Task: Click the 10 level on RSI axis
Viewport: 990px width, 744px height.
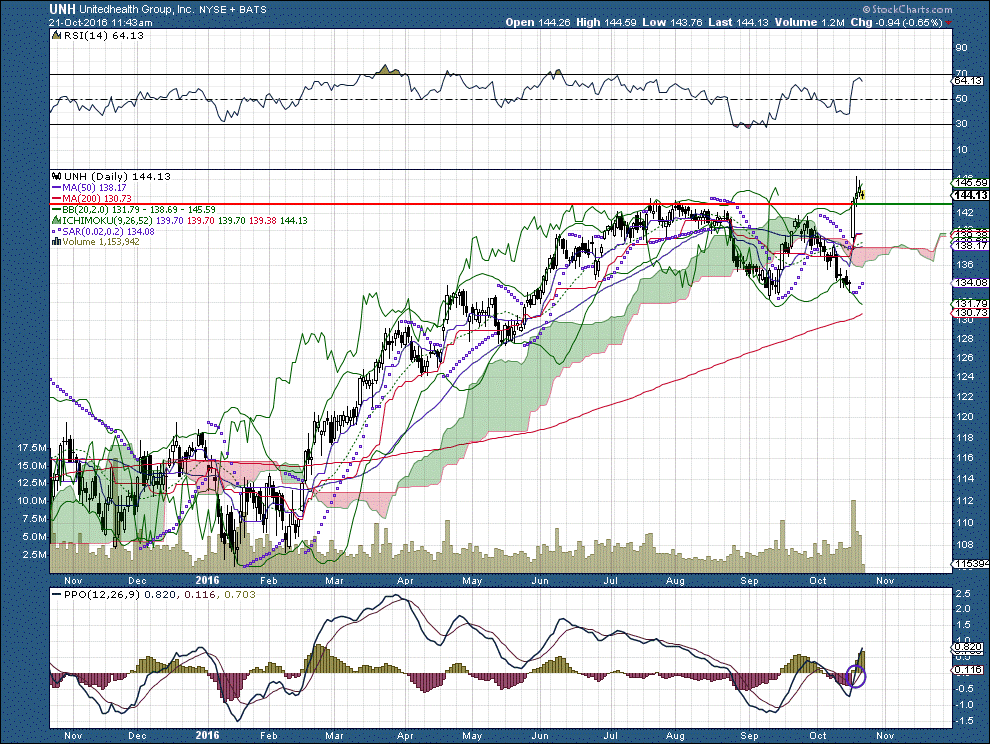Action: [962, 150]
